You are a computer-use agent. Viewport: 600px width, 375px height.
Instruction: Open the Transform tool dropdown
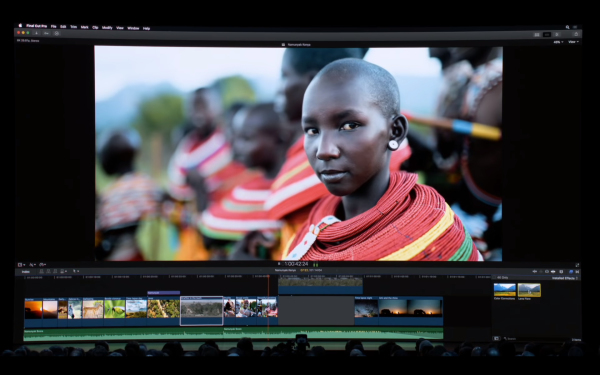coord(21,265)
